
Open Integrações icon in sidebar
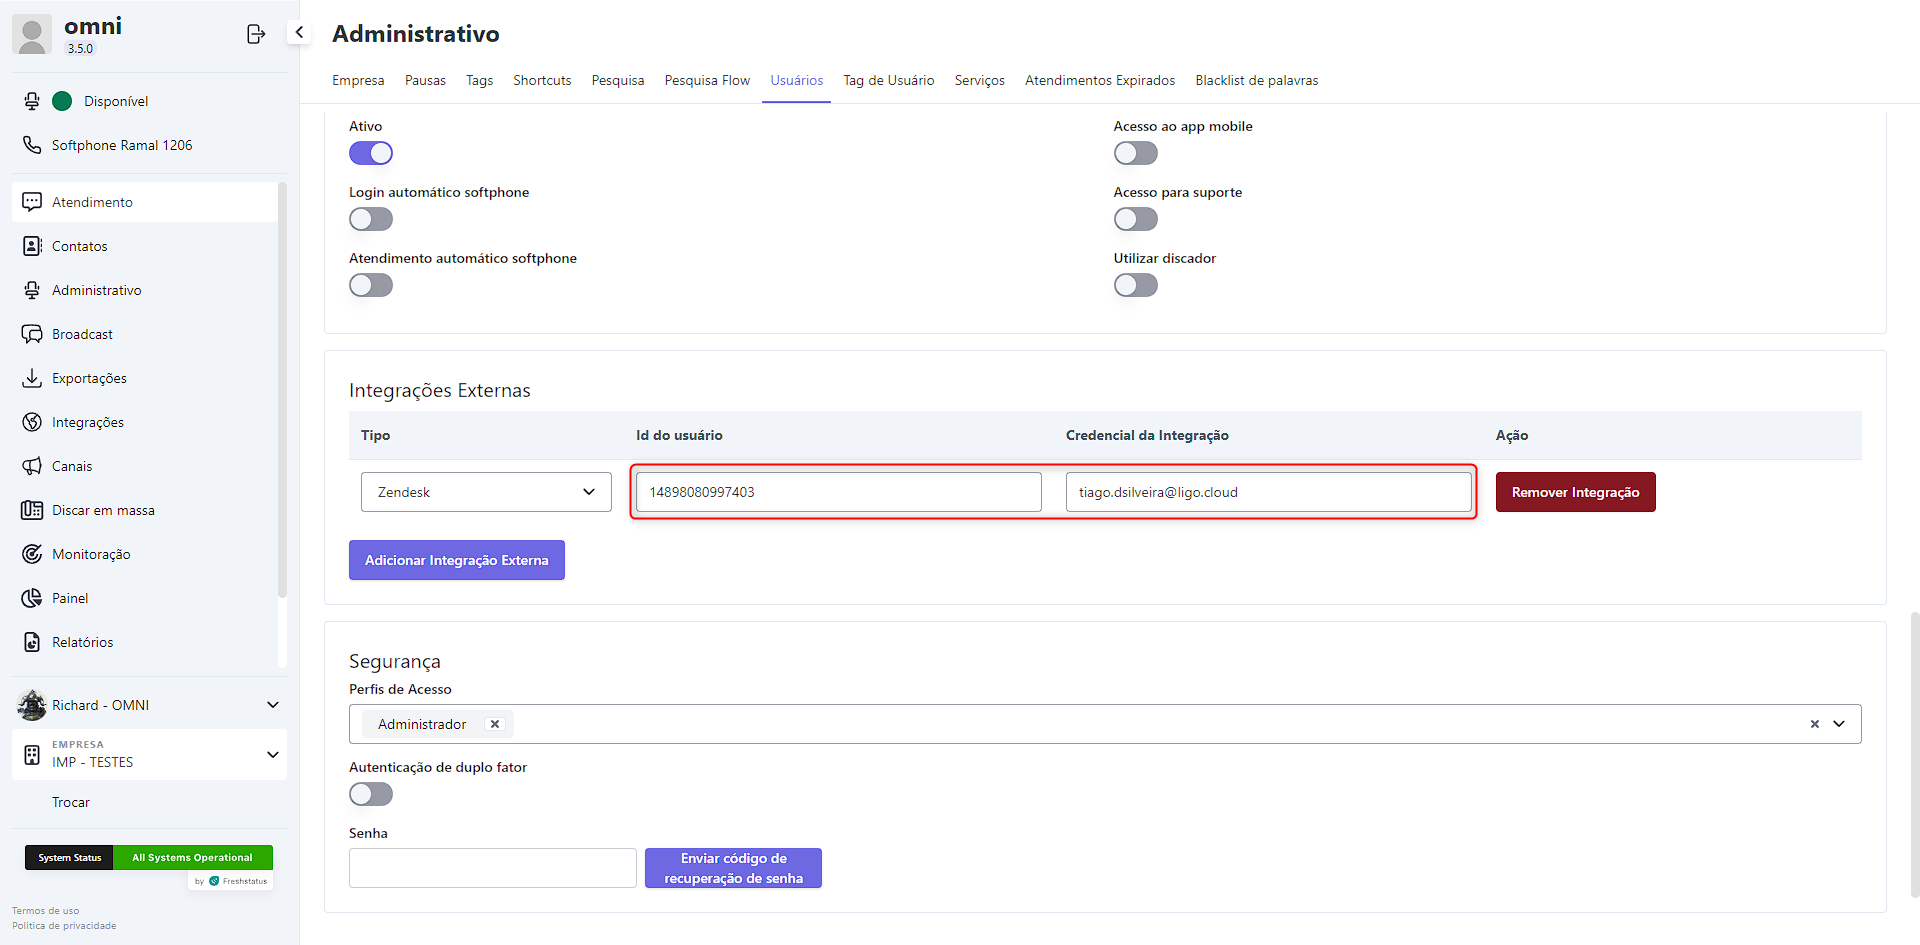32,422
